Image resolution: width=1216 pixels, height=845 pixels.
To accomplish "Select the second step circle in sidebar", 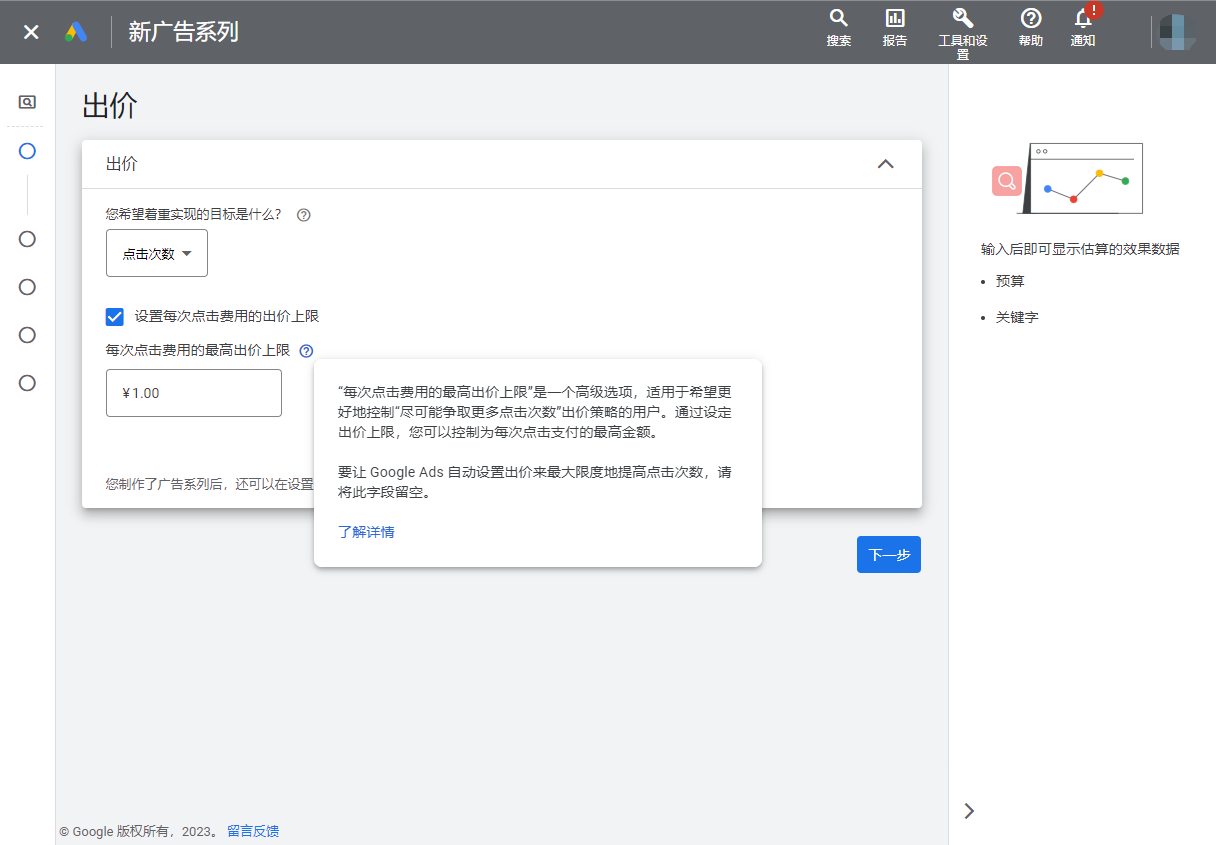I will 27,239.
